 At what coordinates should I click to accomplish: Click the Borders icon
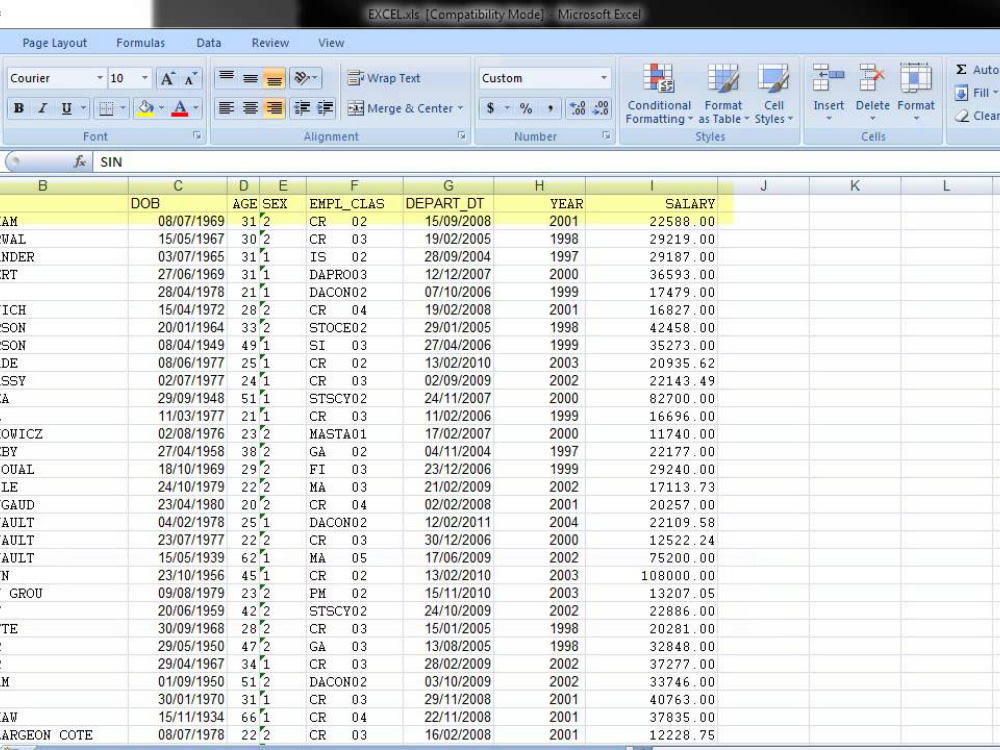pos(106,108)
